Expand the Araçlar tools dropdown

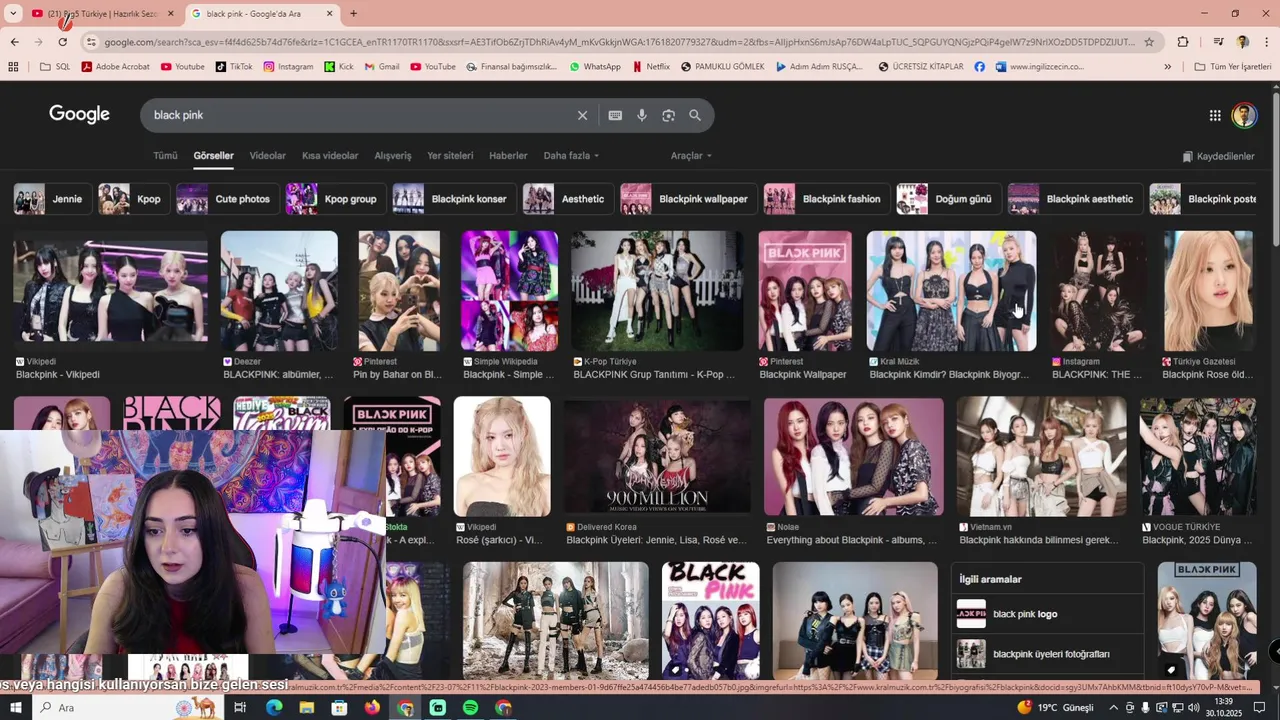tap(691, 156)
